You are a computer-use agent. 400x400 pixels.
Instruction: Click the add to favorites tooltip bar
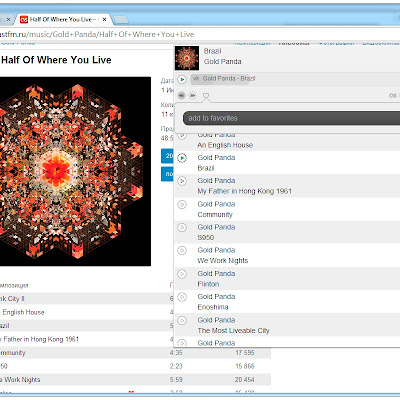click(292, 118)
